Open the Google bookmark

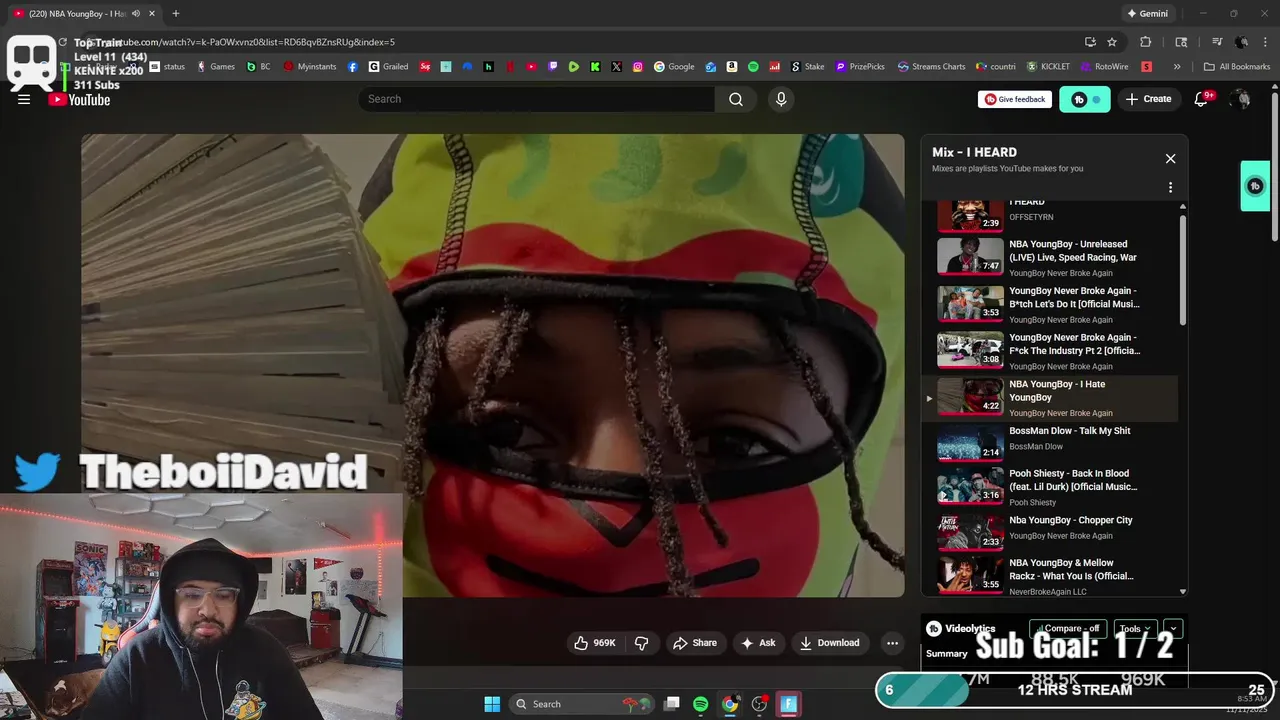click(674, 67)
